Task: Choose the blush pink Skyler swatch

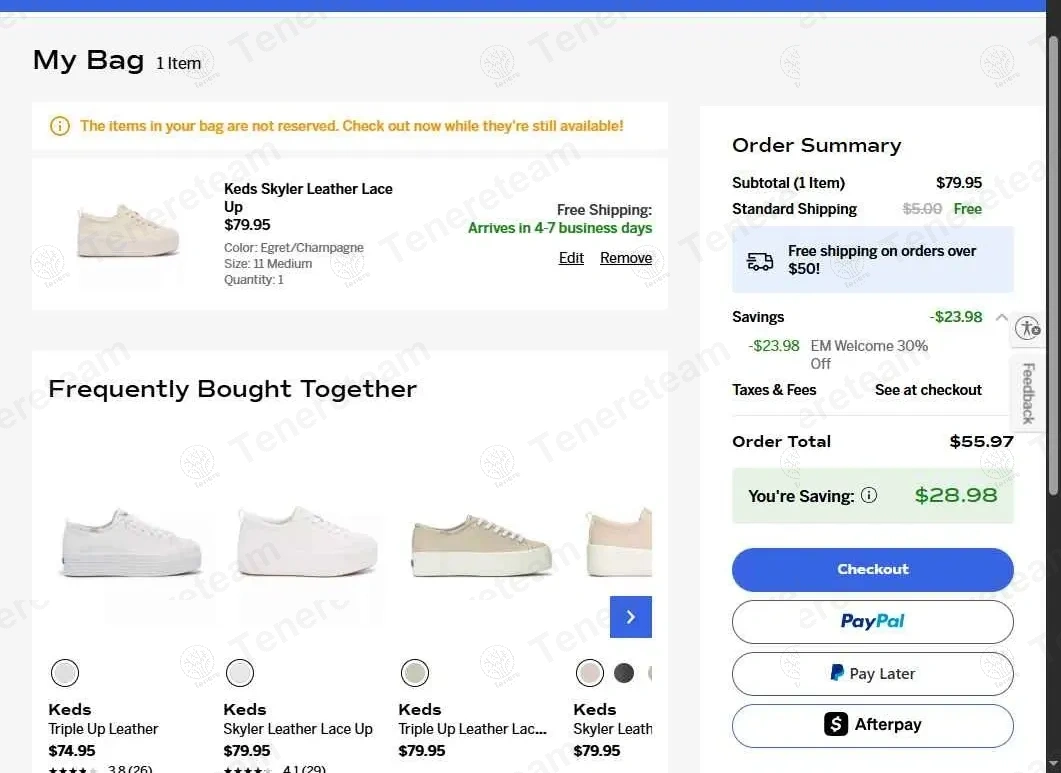Action: [589, 673]
